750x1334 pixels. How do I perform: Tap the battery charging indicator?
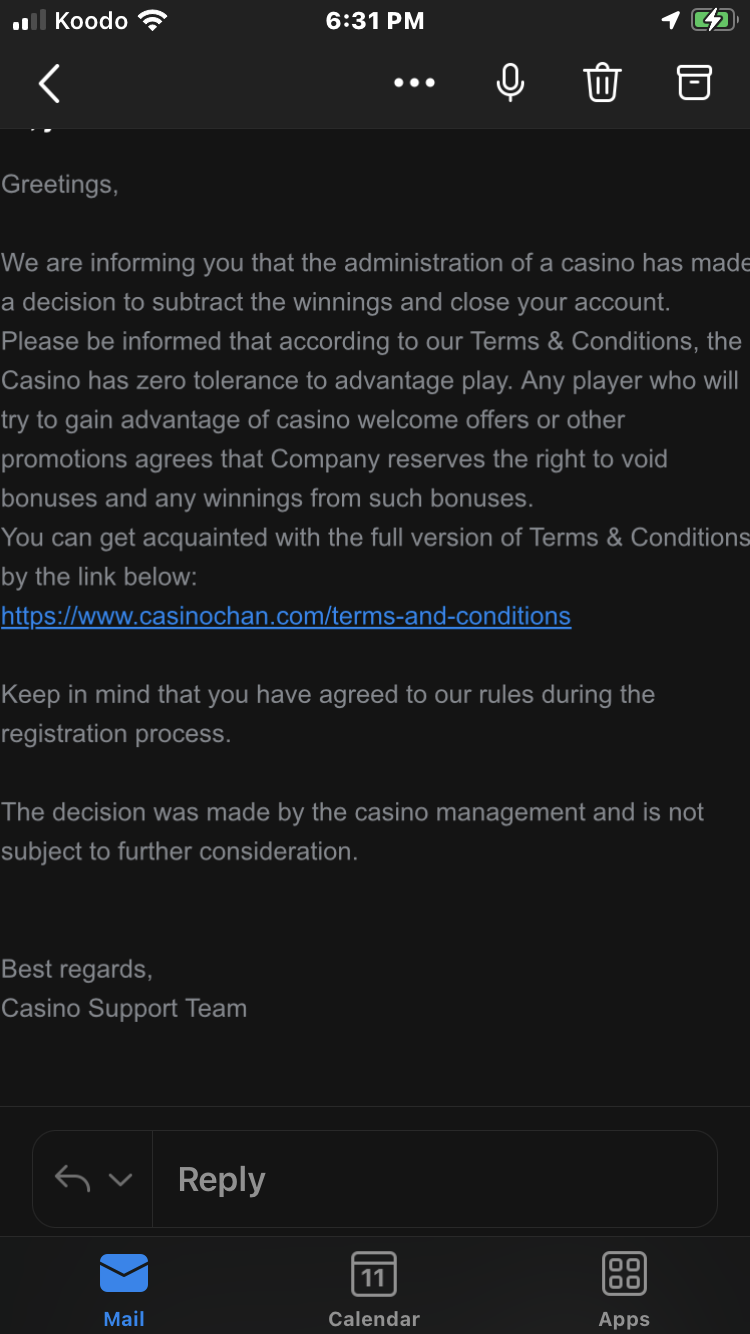(713, 21)
